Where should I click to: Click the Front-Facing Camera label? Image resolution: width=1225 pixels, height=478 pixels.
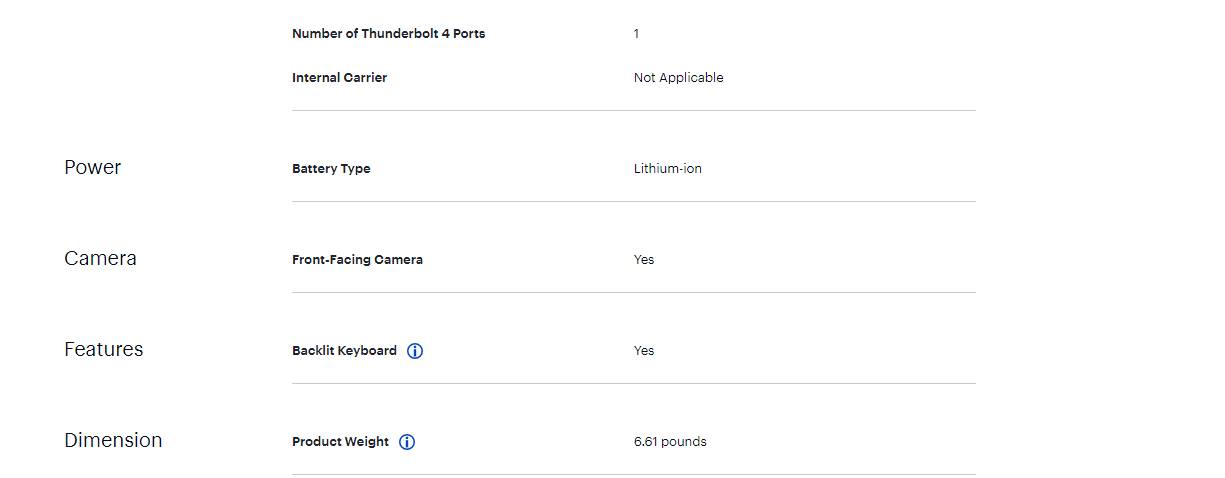pos(357,260)
